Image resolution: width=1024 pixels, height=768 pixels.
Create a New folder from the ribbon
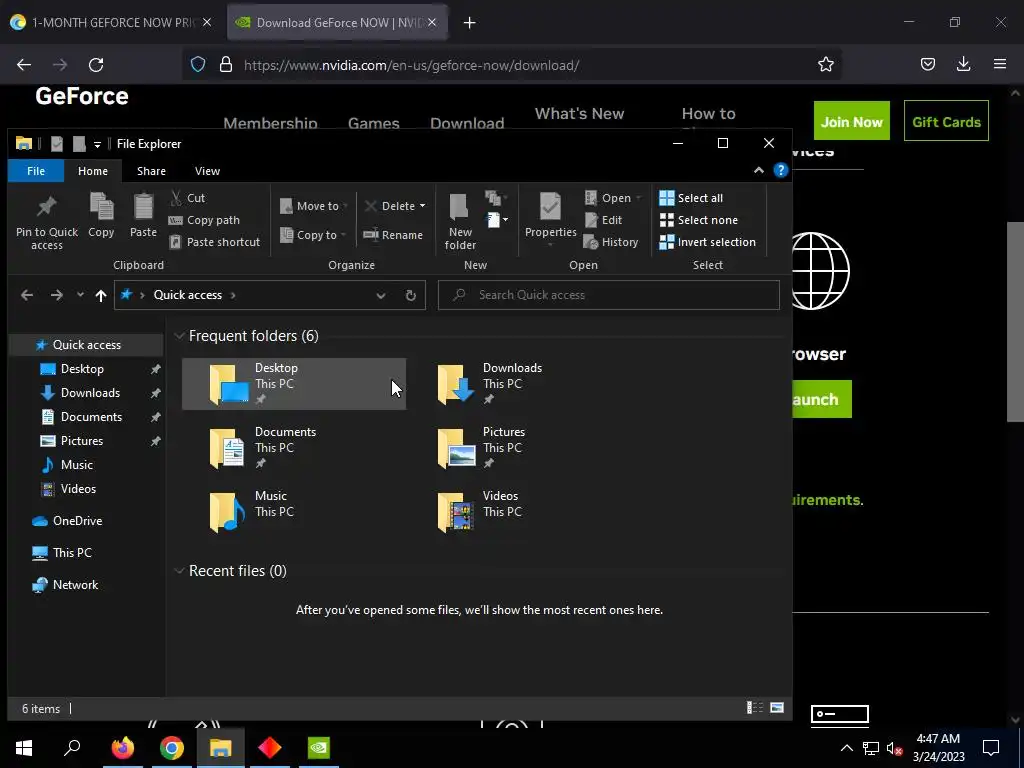click(x=460, y=221)
